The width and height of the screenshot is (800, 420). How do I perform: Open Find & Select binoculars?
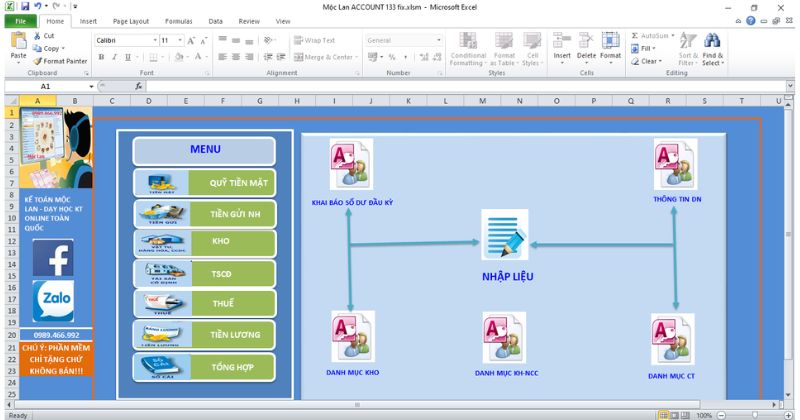point(712,49)
